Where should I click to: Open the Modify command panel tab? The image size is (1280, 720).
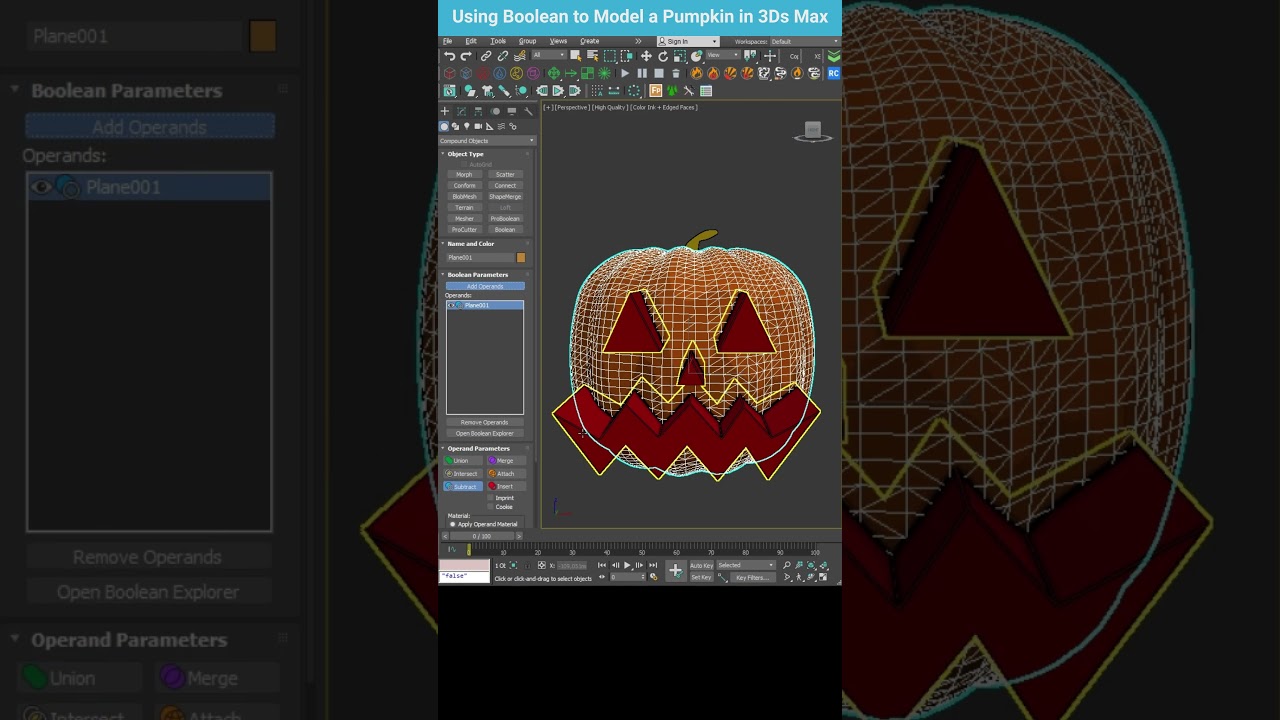(461, 111)
